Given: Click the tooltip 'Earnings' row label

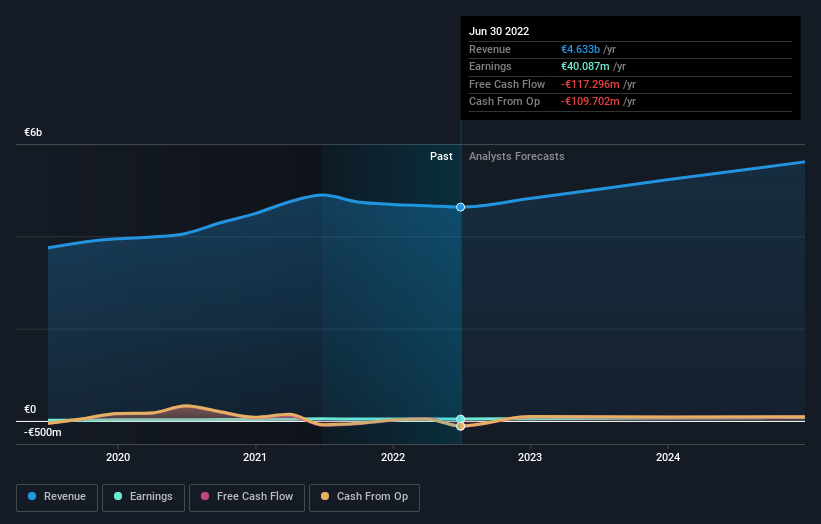Looking at the screenshot, I should 490,66.
